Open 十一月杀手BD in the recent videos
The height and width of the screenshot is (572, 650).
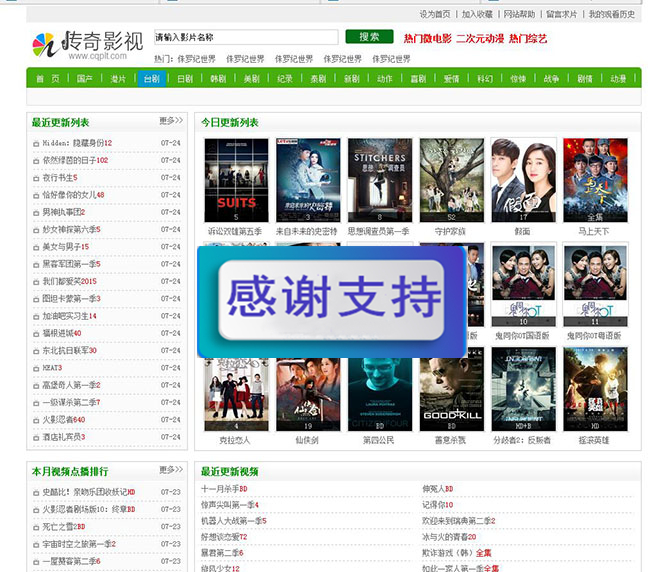tap(224, 489)
